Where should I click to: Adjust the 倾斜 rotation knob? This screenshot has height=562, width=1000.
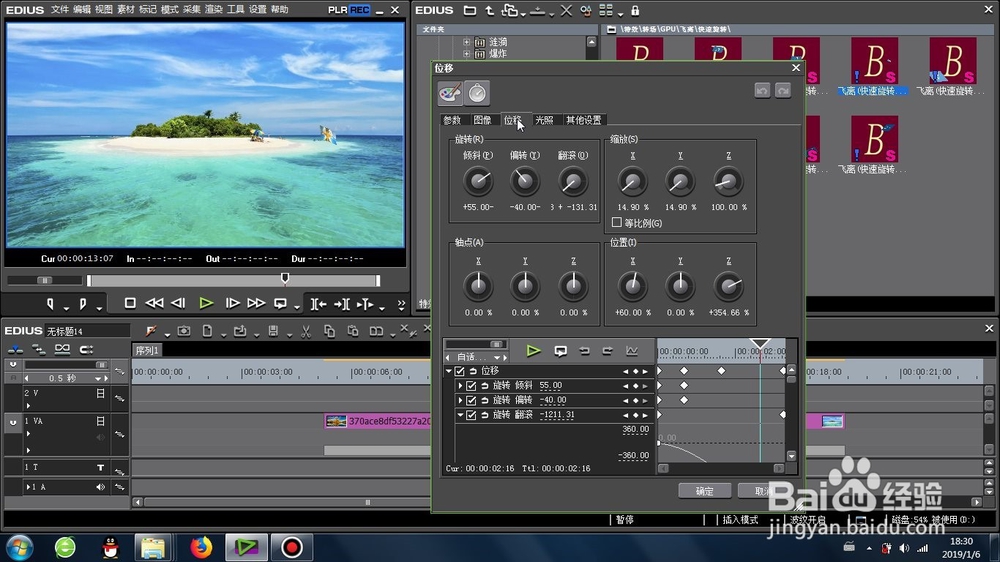478,182
